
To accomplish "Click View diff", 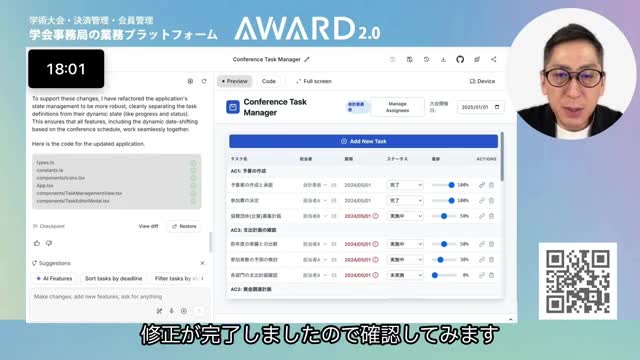I will 148,226.
